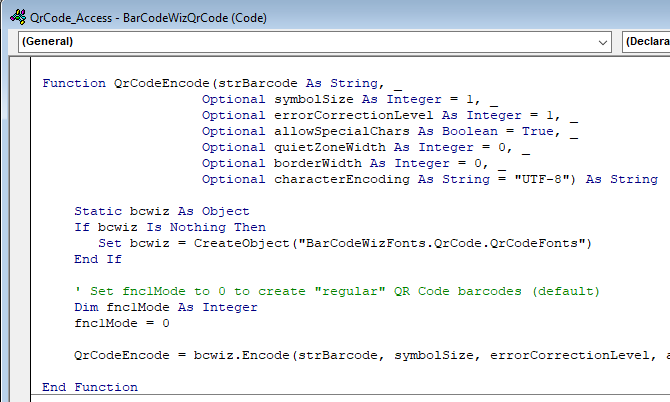Click the Dim fnc1Mode As Integer line

(x=165, y=307)
